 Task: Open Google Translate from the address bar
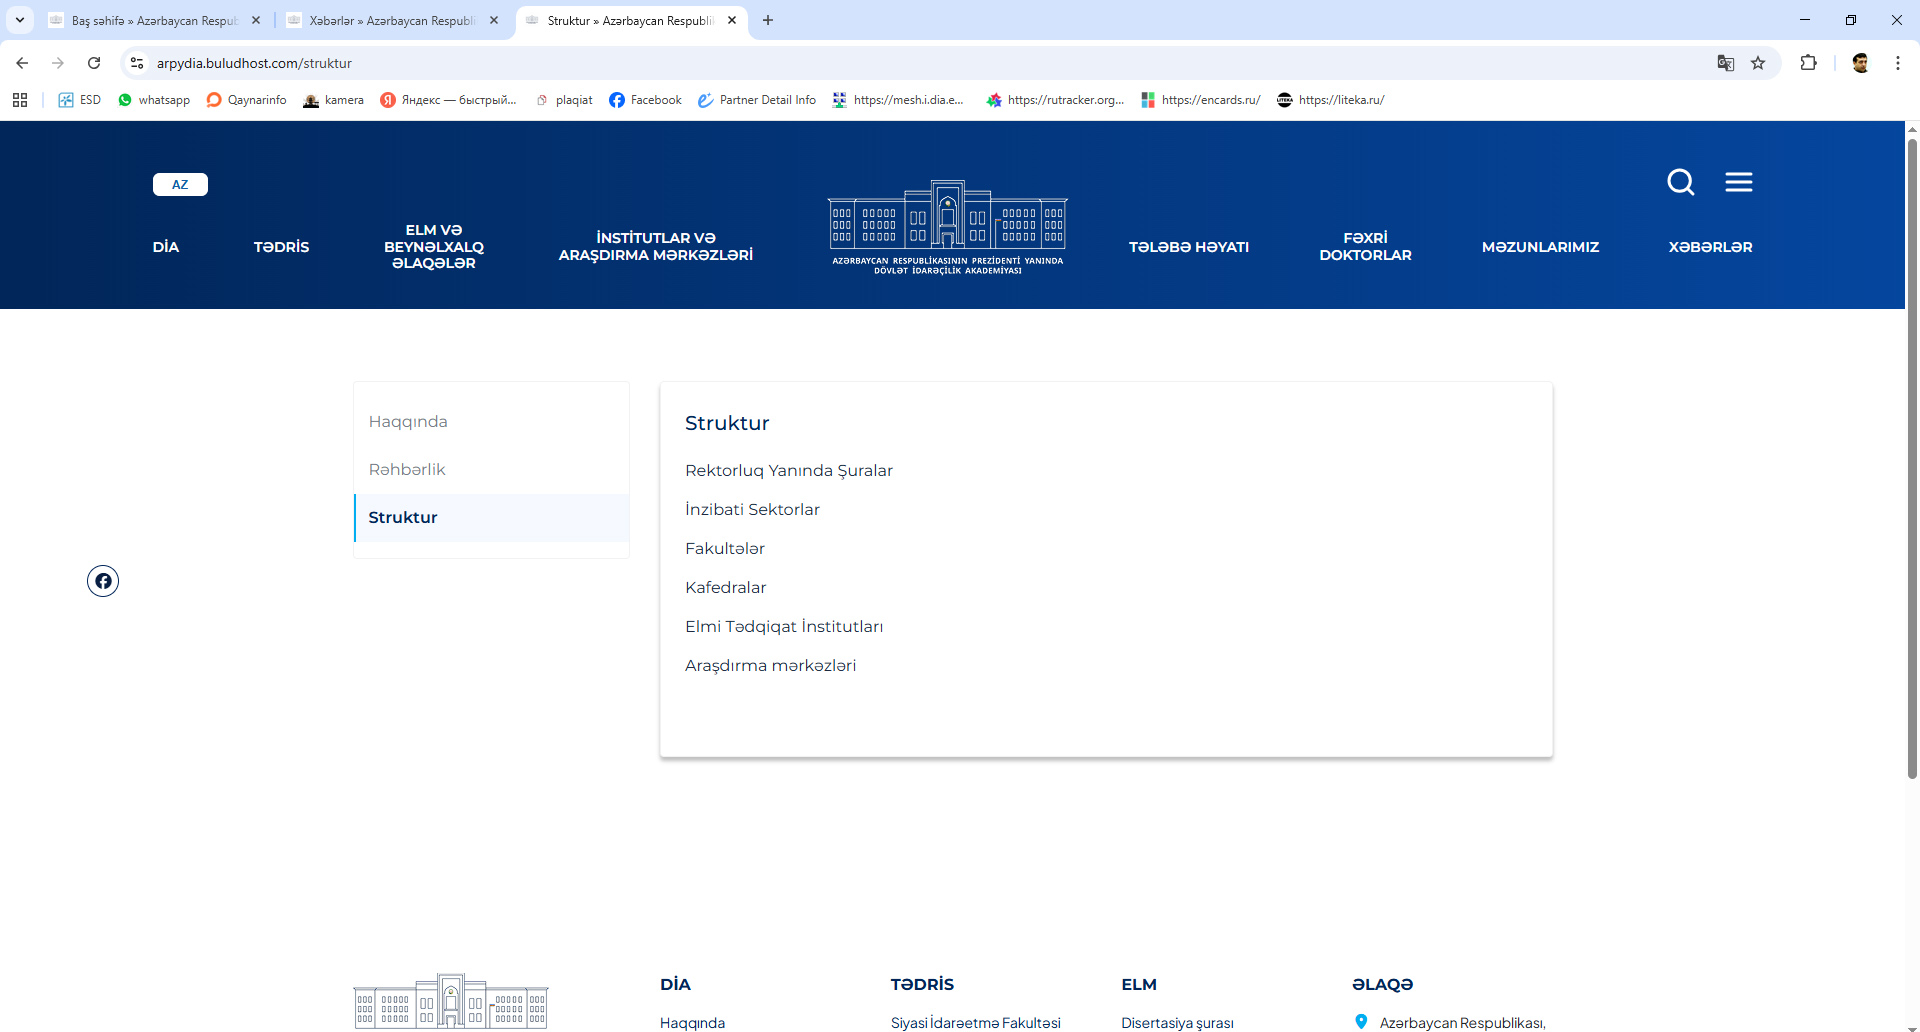[x=1725, y=63]
